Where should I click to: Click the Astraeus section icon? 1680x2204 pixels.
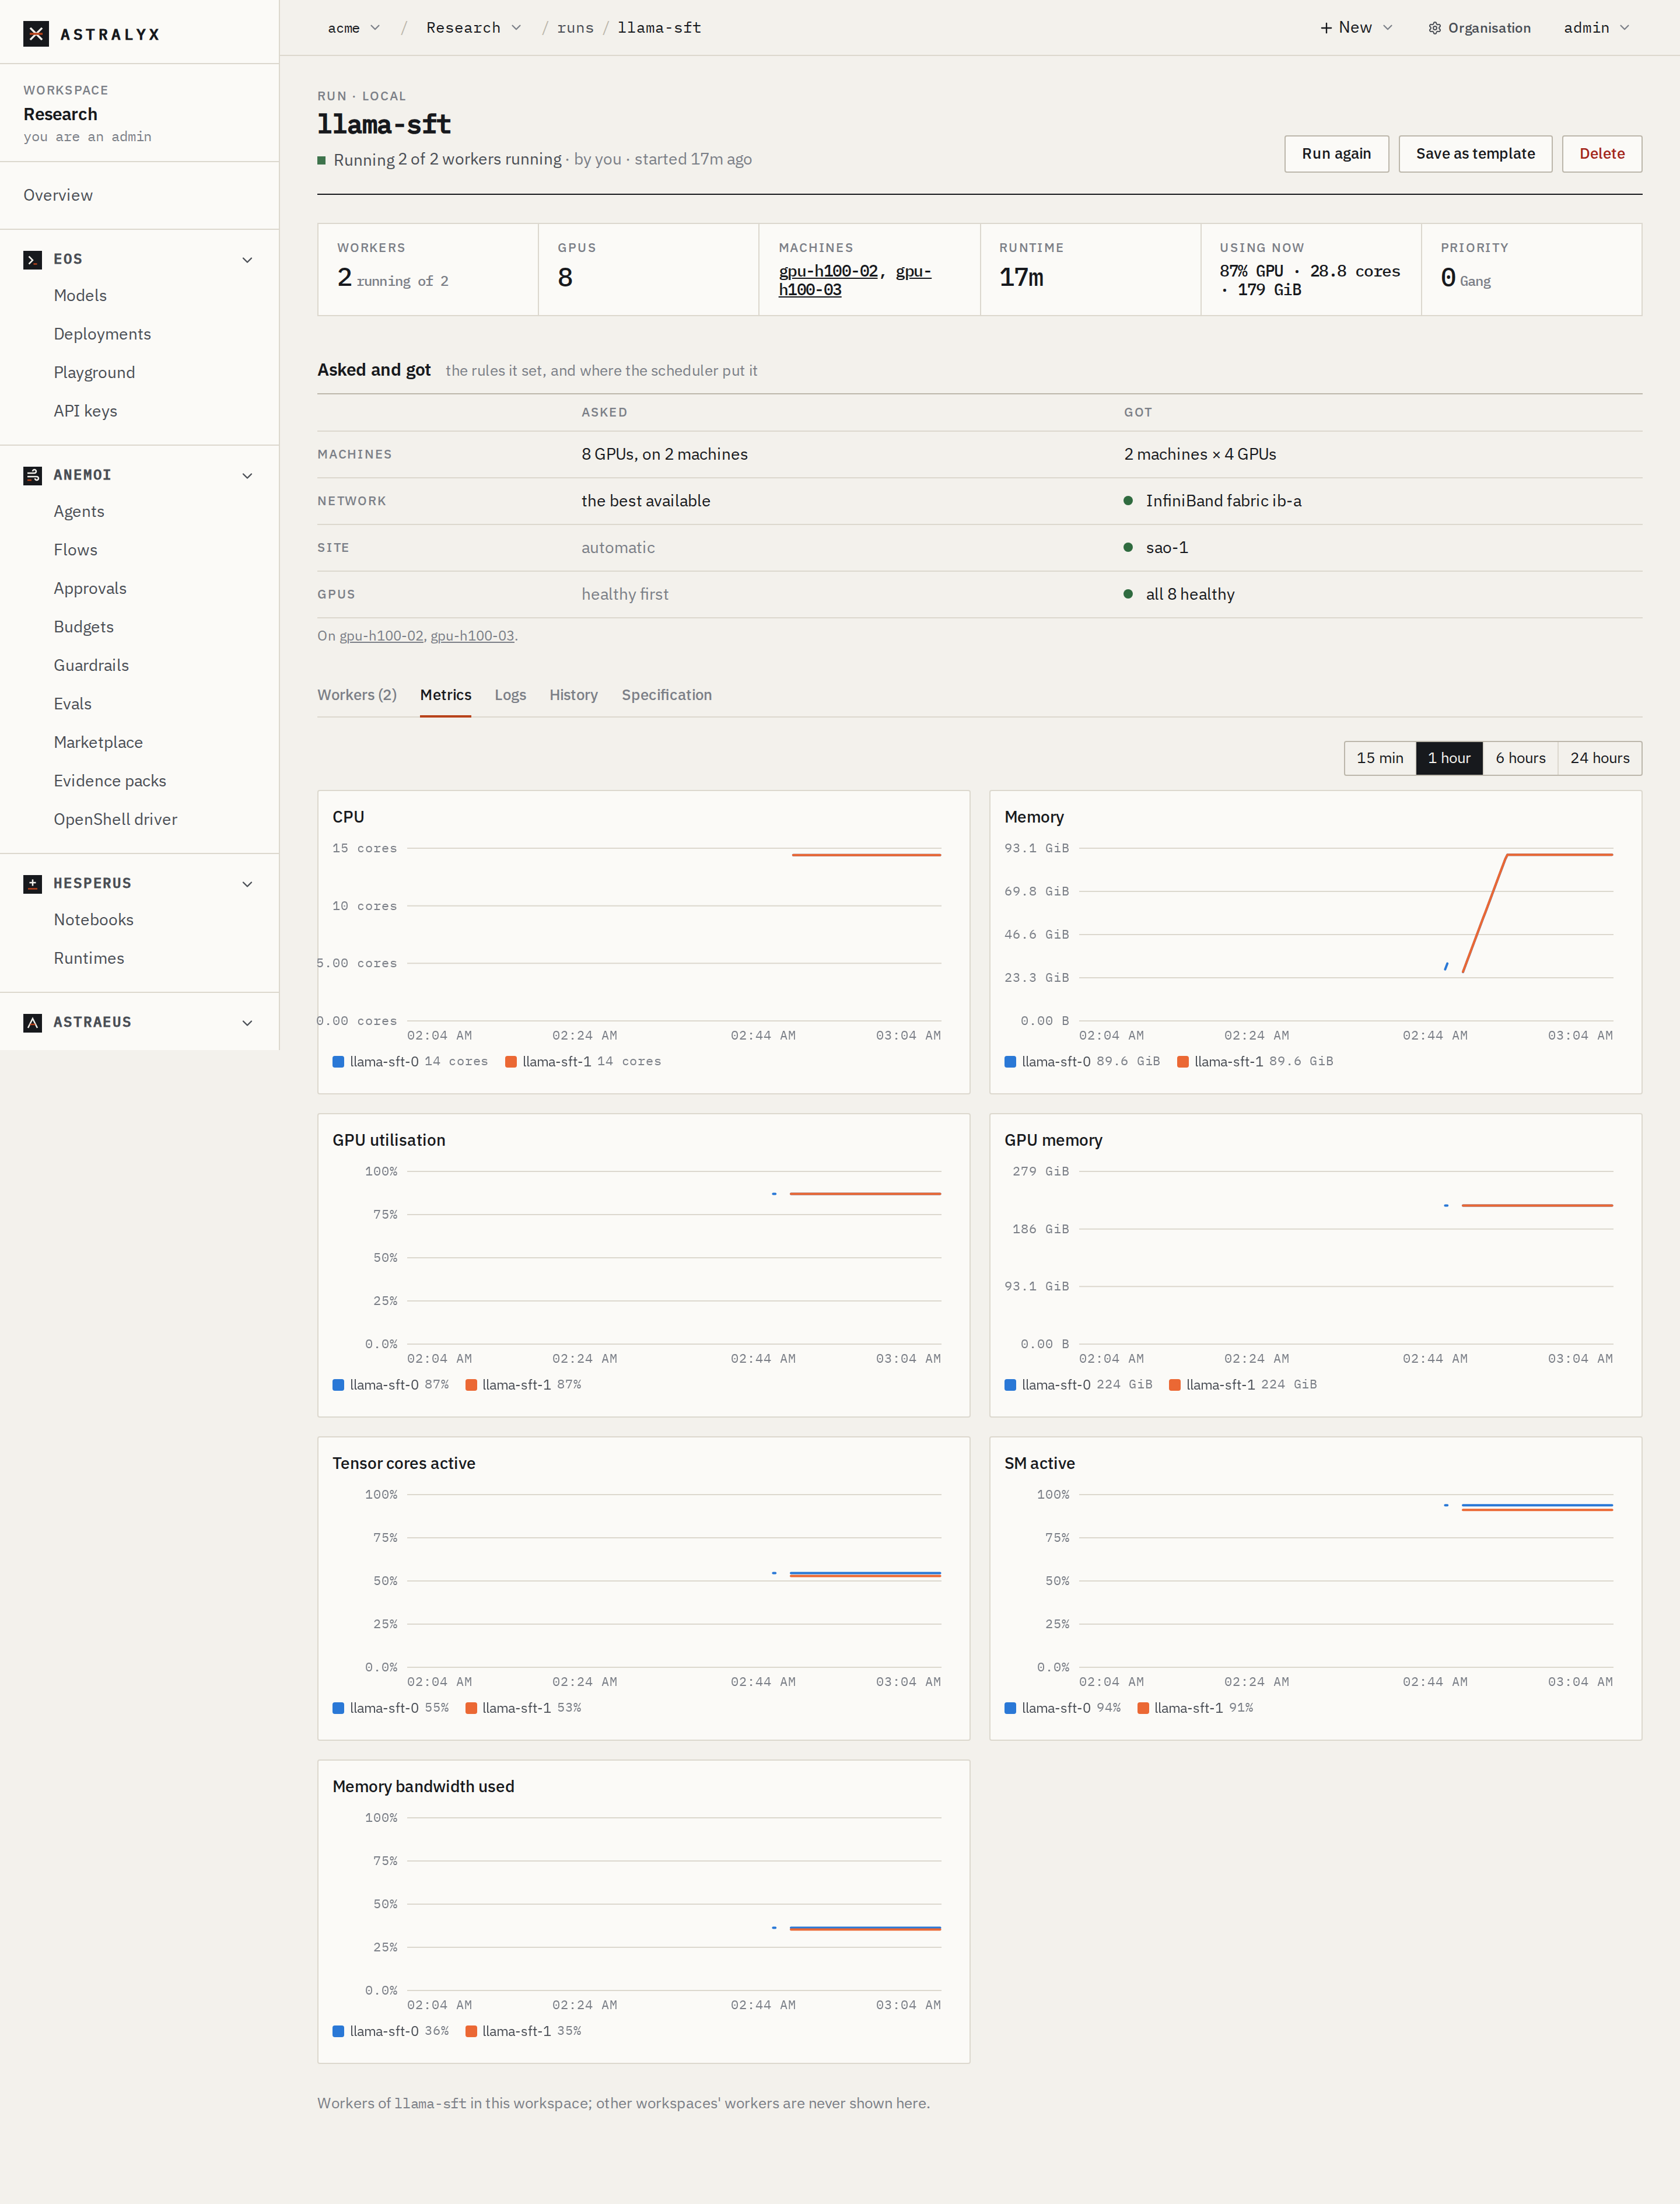pyautogui.click(x=33, y=1022)
